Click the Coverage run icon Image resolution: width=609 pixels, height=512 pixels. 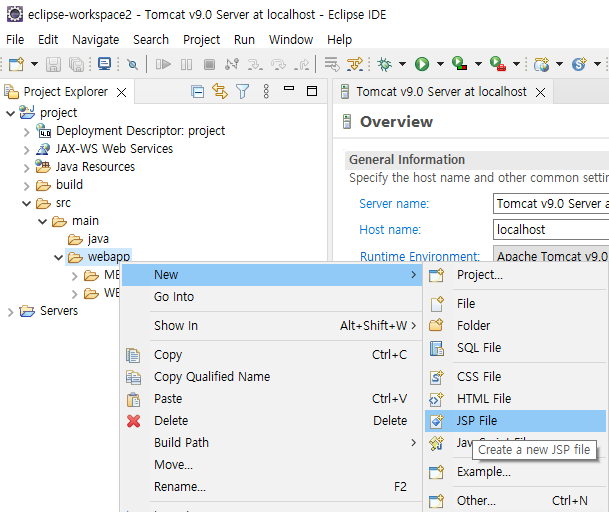click(x=459, y=64)
